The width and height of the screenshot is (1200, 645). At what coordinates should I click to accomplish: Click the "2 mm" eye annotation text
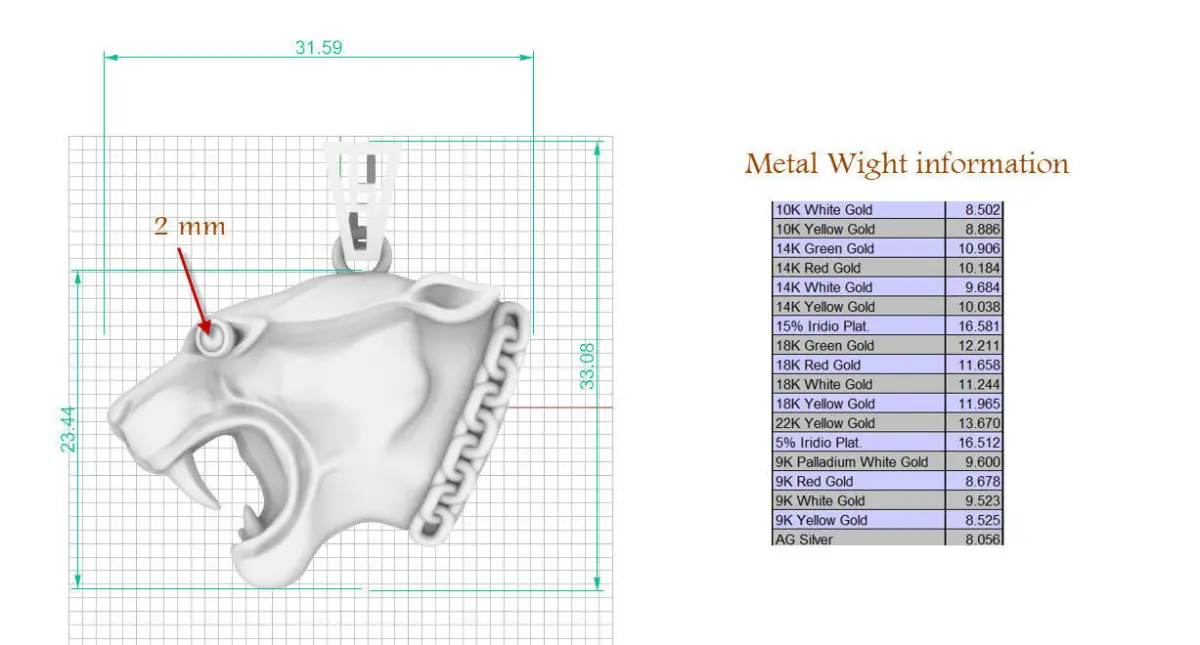coord(190,226)
